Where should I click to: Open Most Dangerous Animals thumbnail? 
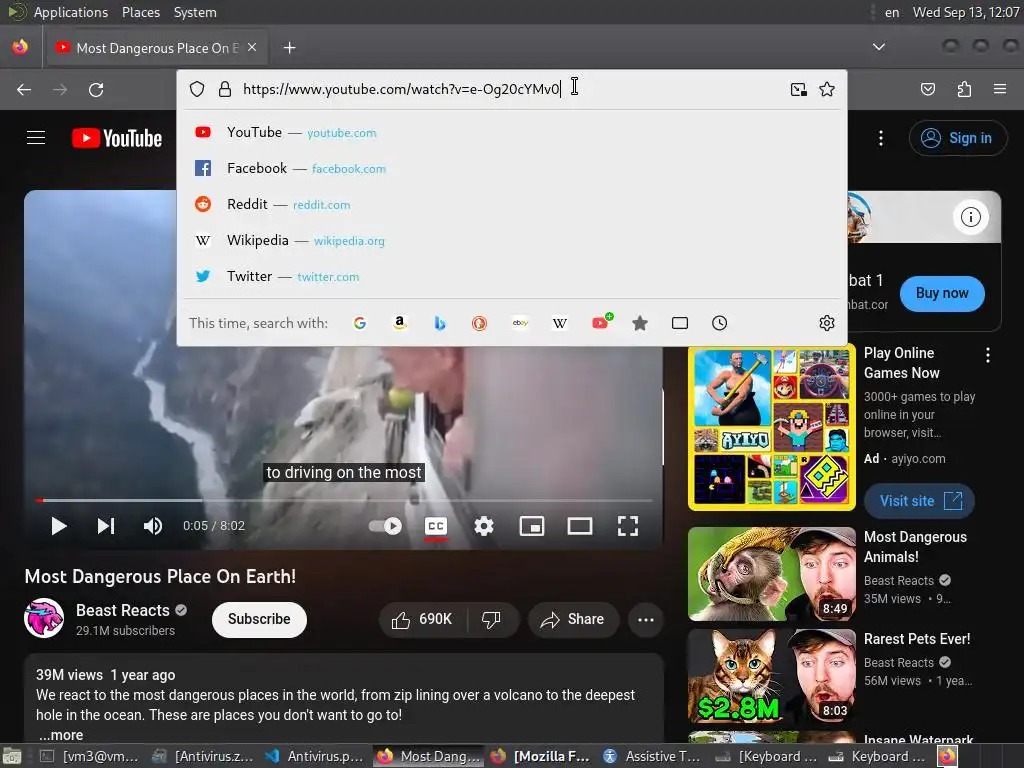click(771, 574)
